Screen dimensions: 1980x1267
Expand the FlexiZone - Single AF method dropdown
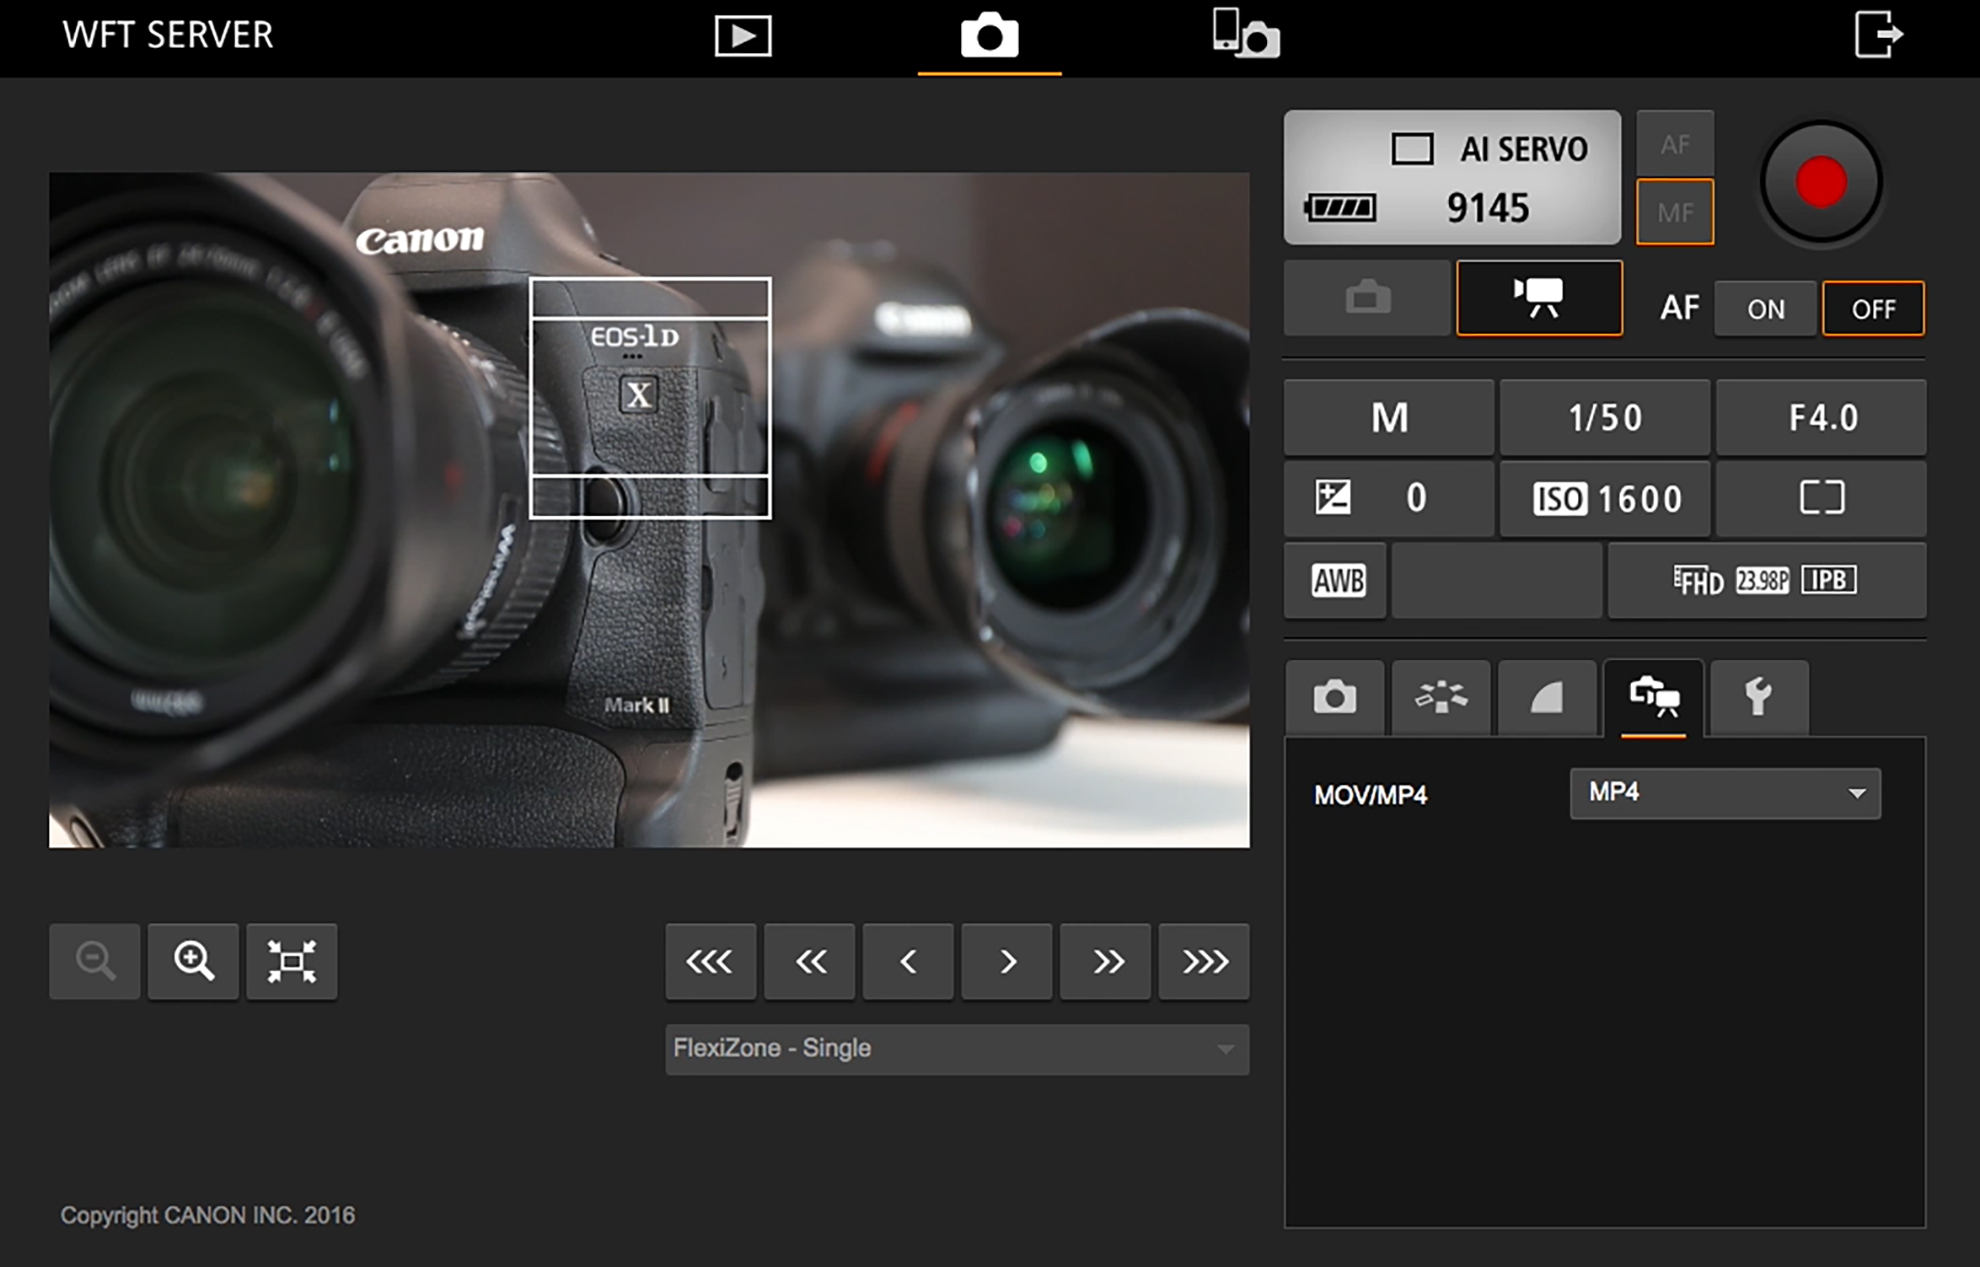(x=956, y=1049)
